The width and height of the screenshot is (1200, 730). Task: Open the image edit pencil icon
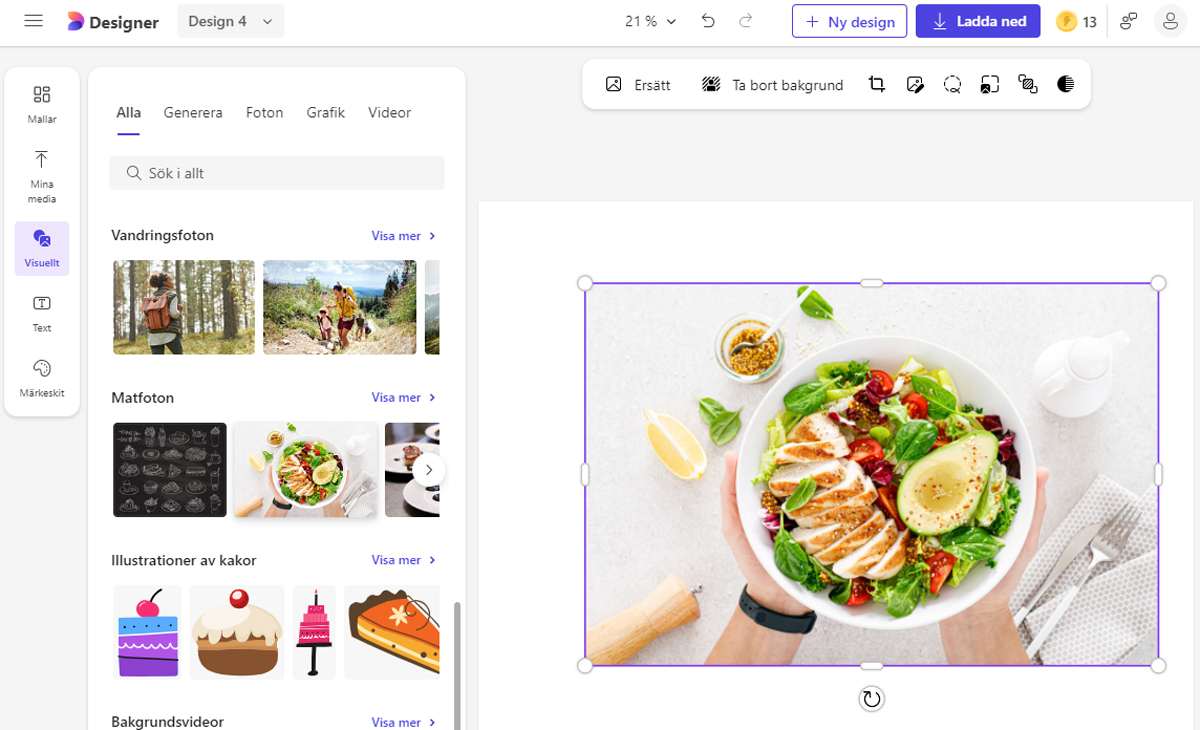point(915,85)
